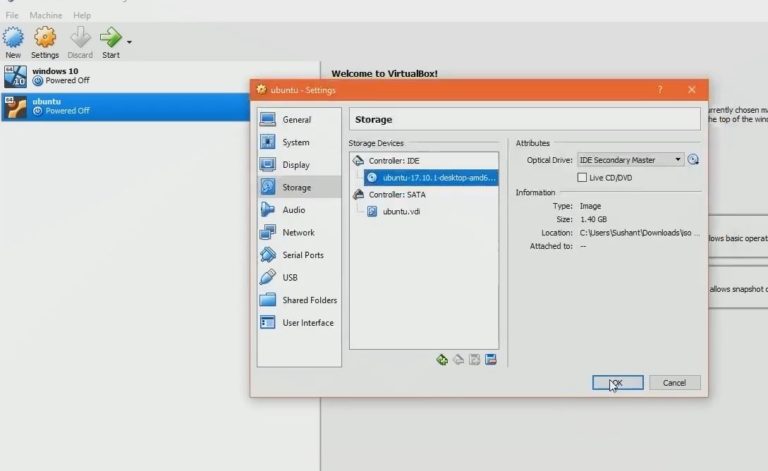This screenshot has width=768, height=471.
Task: Select the ubuntu-17.10.1-desktop ISO entry
Action: pos(431,178)
